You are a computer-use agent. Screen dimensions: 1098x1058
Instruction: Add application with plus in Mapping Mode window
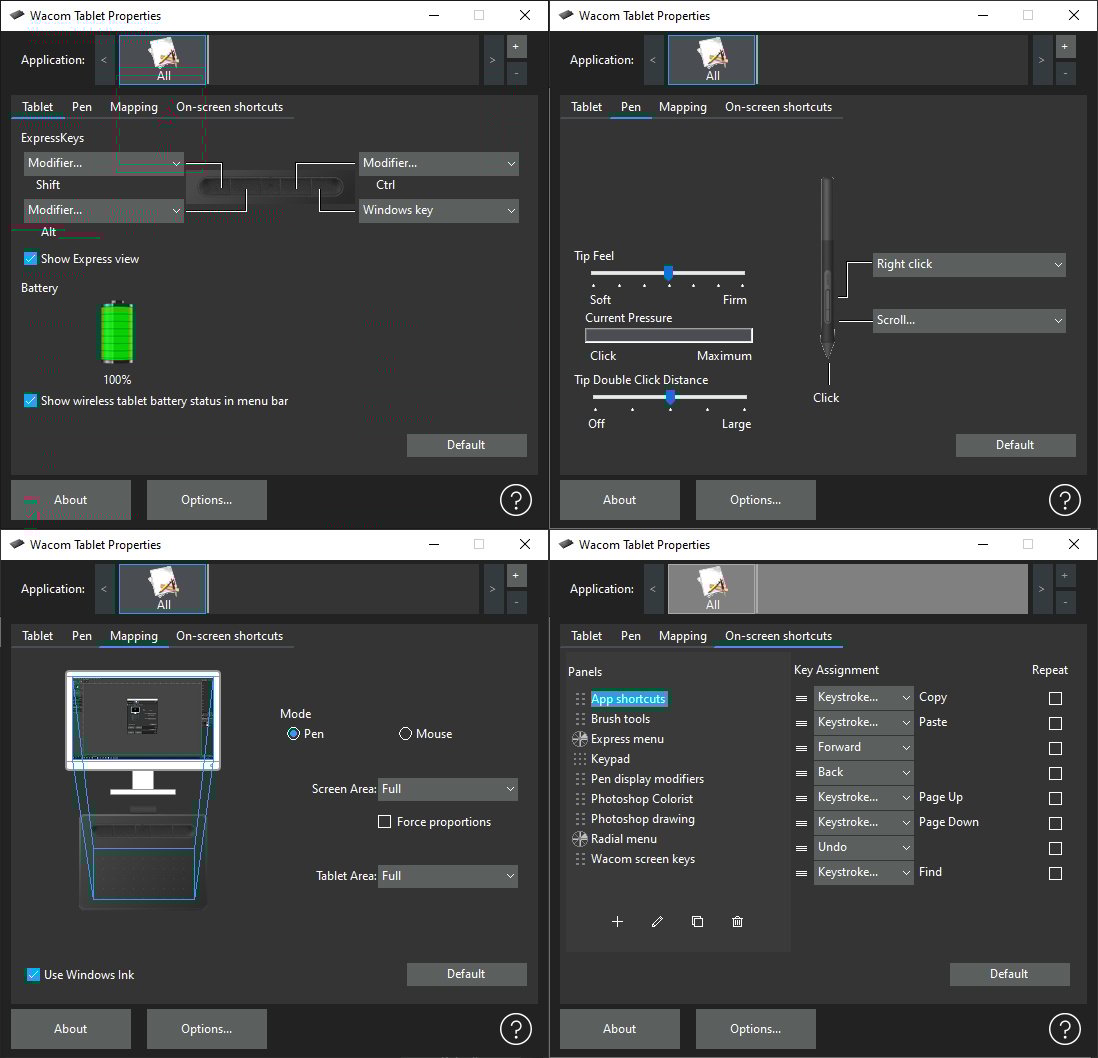[x=515, y=576]
